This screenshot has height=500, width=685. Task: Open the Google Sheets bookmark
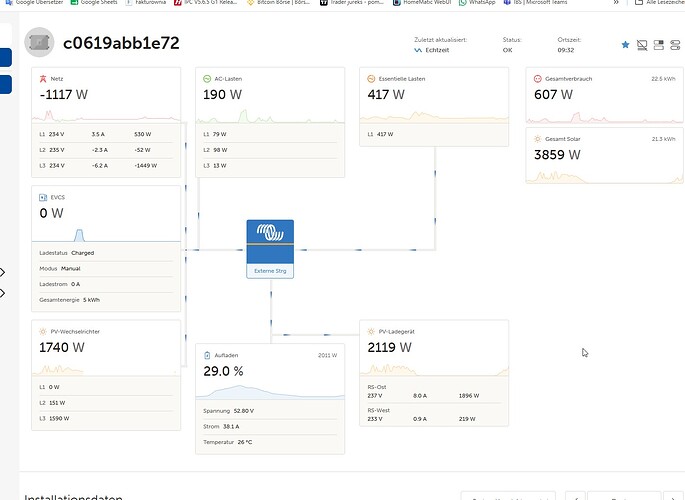coord(94,2)
